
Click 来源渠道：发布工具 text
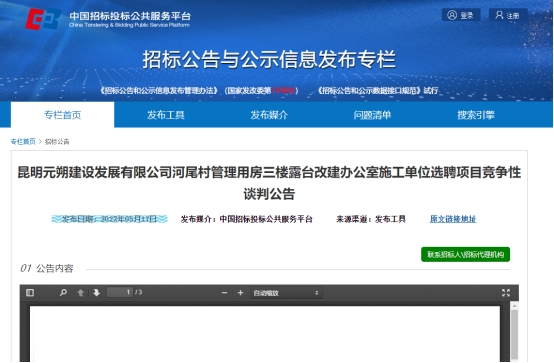[371, 219]
